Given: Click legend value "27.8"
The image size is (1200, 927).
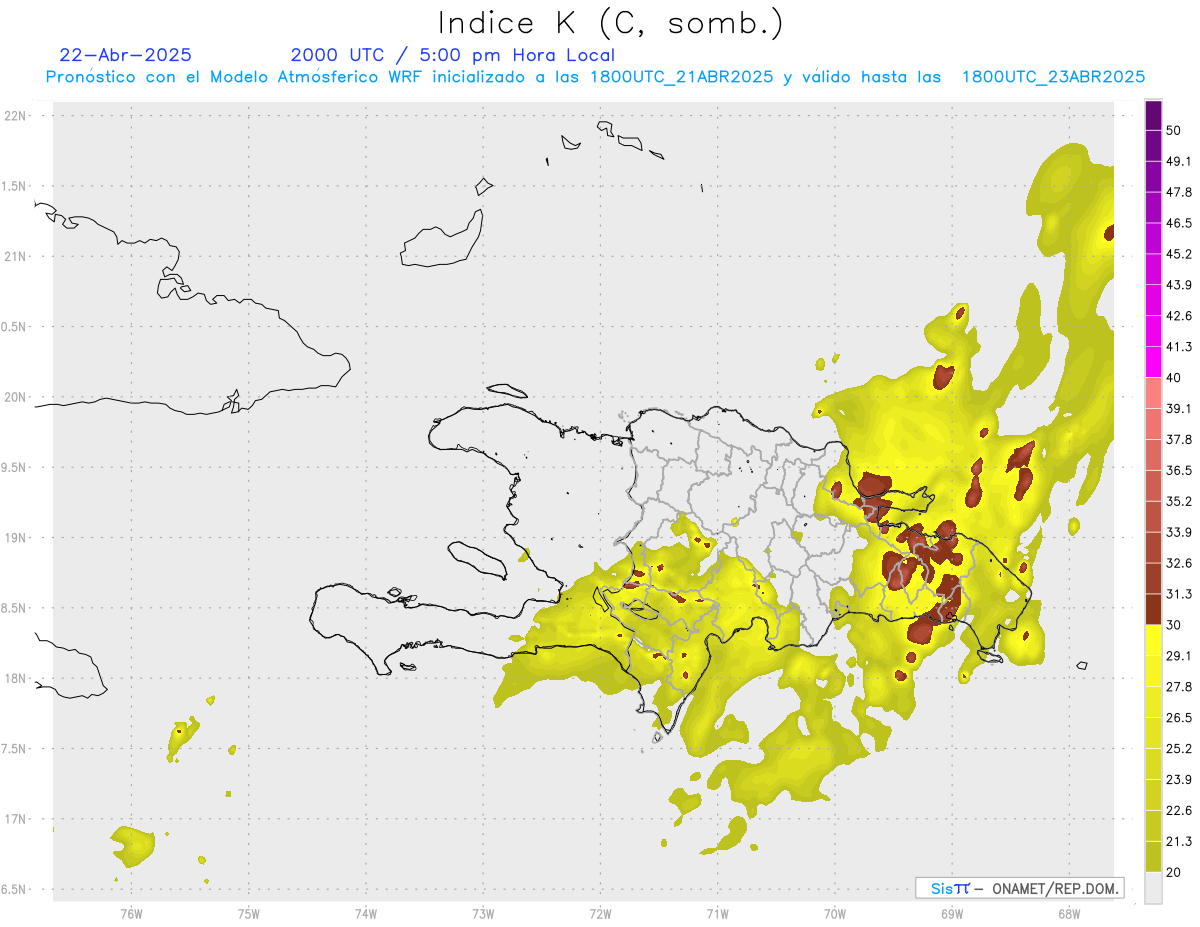Looking at the screenshot, I should tap(1179, 687).
